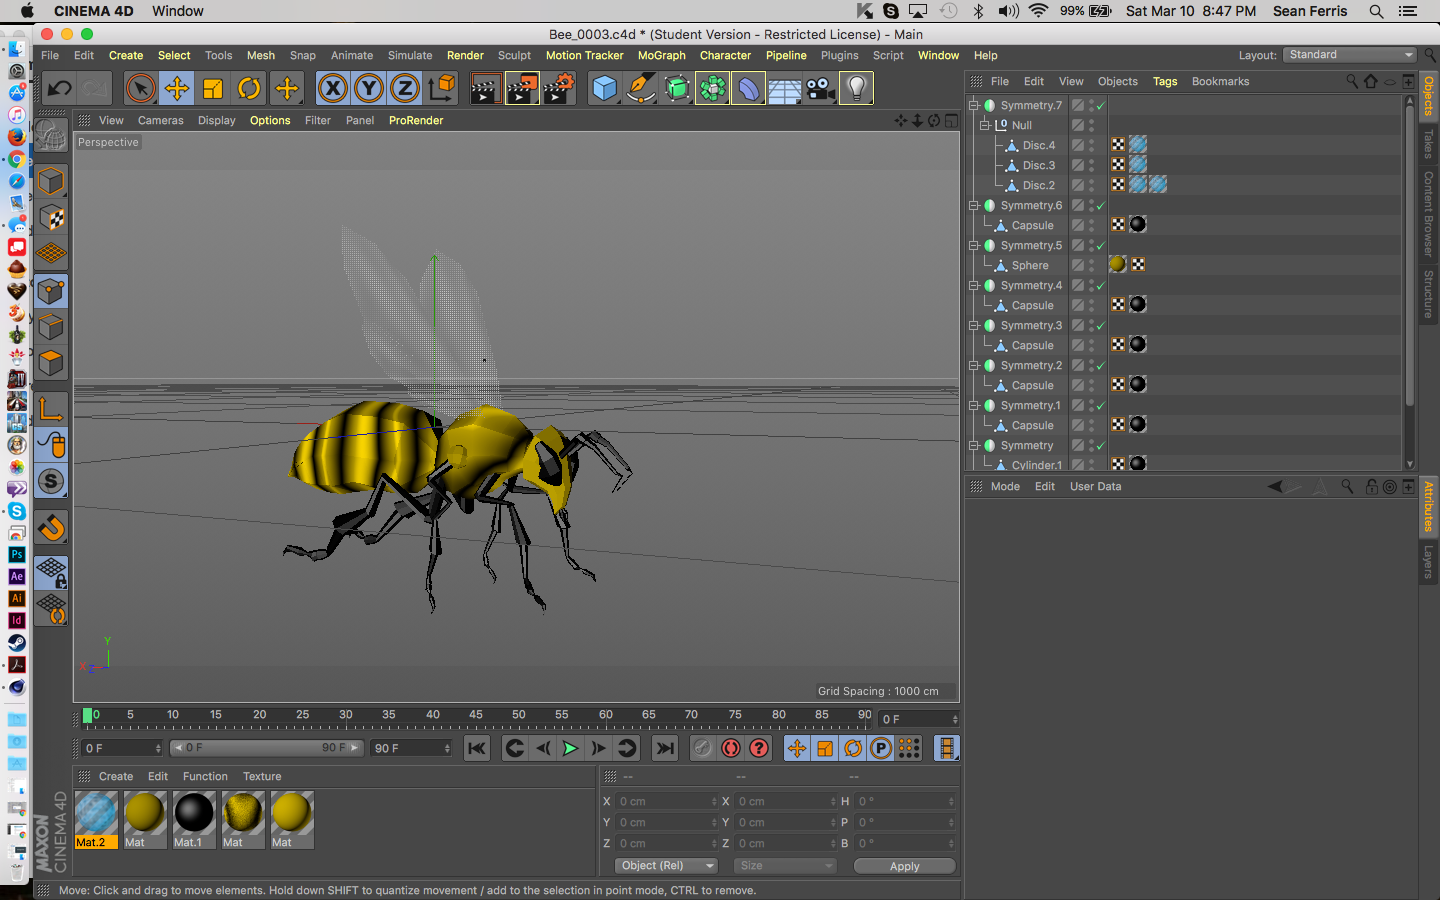Select the blue Mat.2 material swatch

pyautogui.click(x=96, y=814)
